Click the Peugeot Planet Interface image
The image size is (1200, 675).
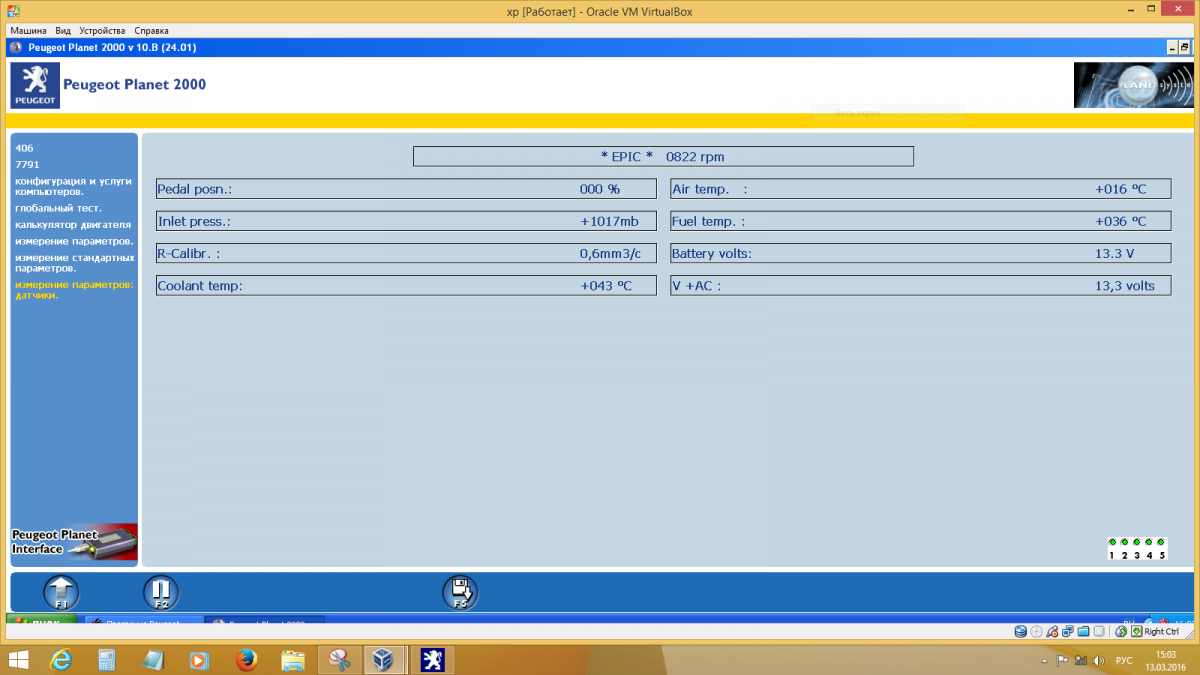73,541
